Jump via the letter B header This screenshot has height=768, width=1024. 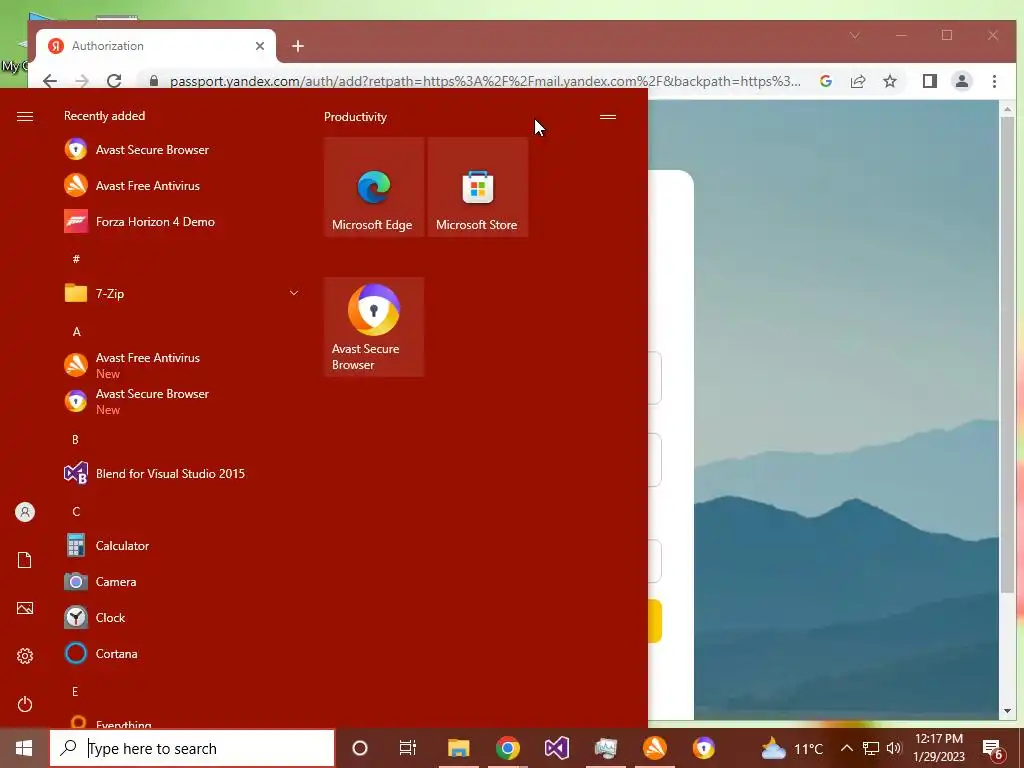pos(75,440)
